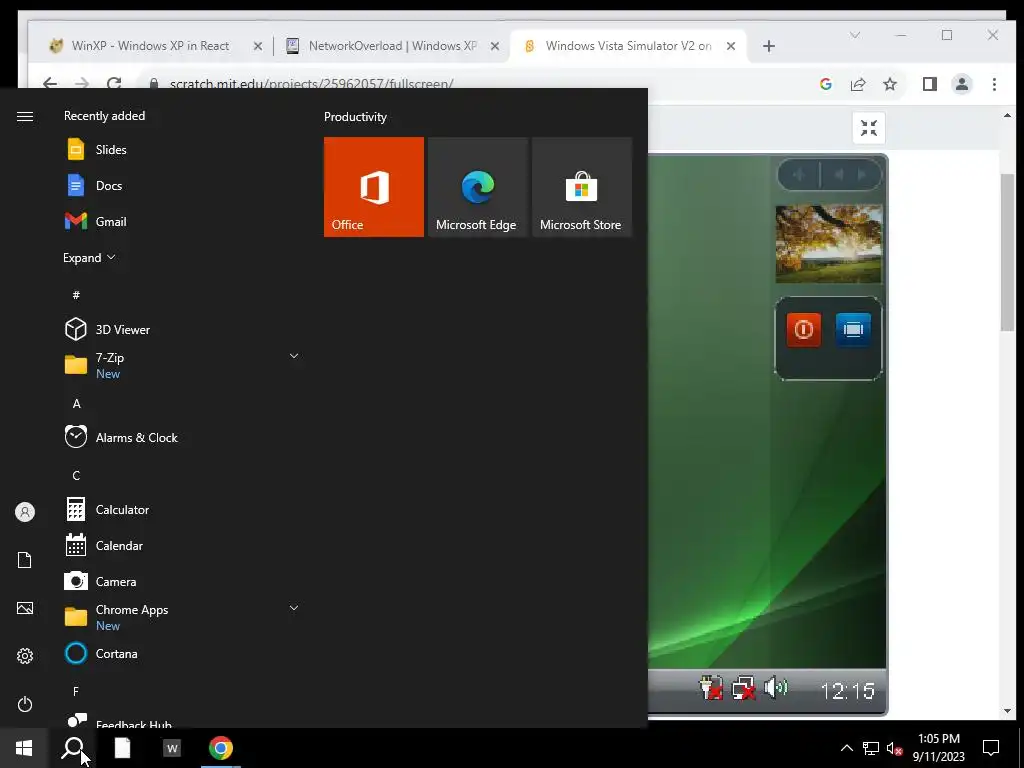Viewport: 1024px width, 768px height.
Task: Open Documents from the Start sidebar
Action: 25,560
